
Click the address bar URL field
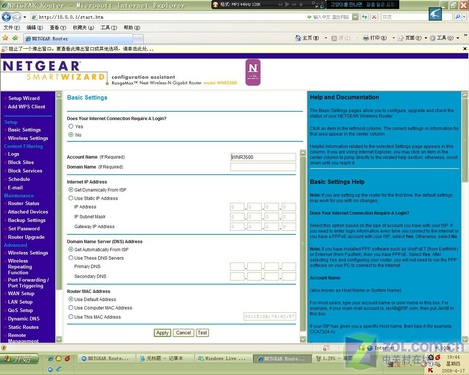167,17
